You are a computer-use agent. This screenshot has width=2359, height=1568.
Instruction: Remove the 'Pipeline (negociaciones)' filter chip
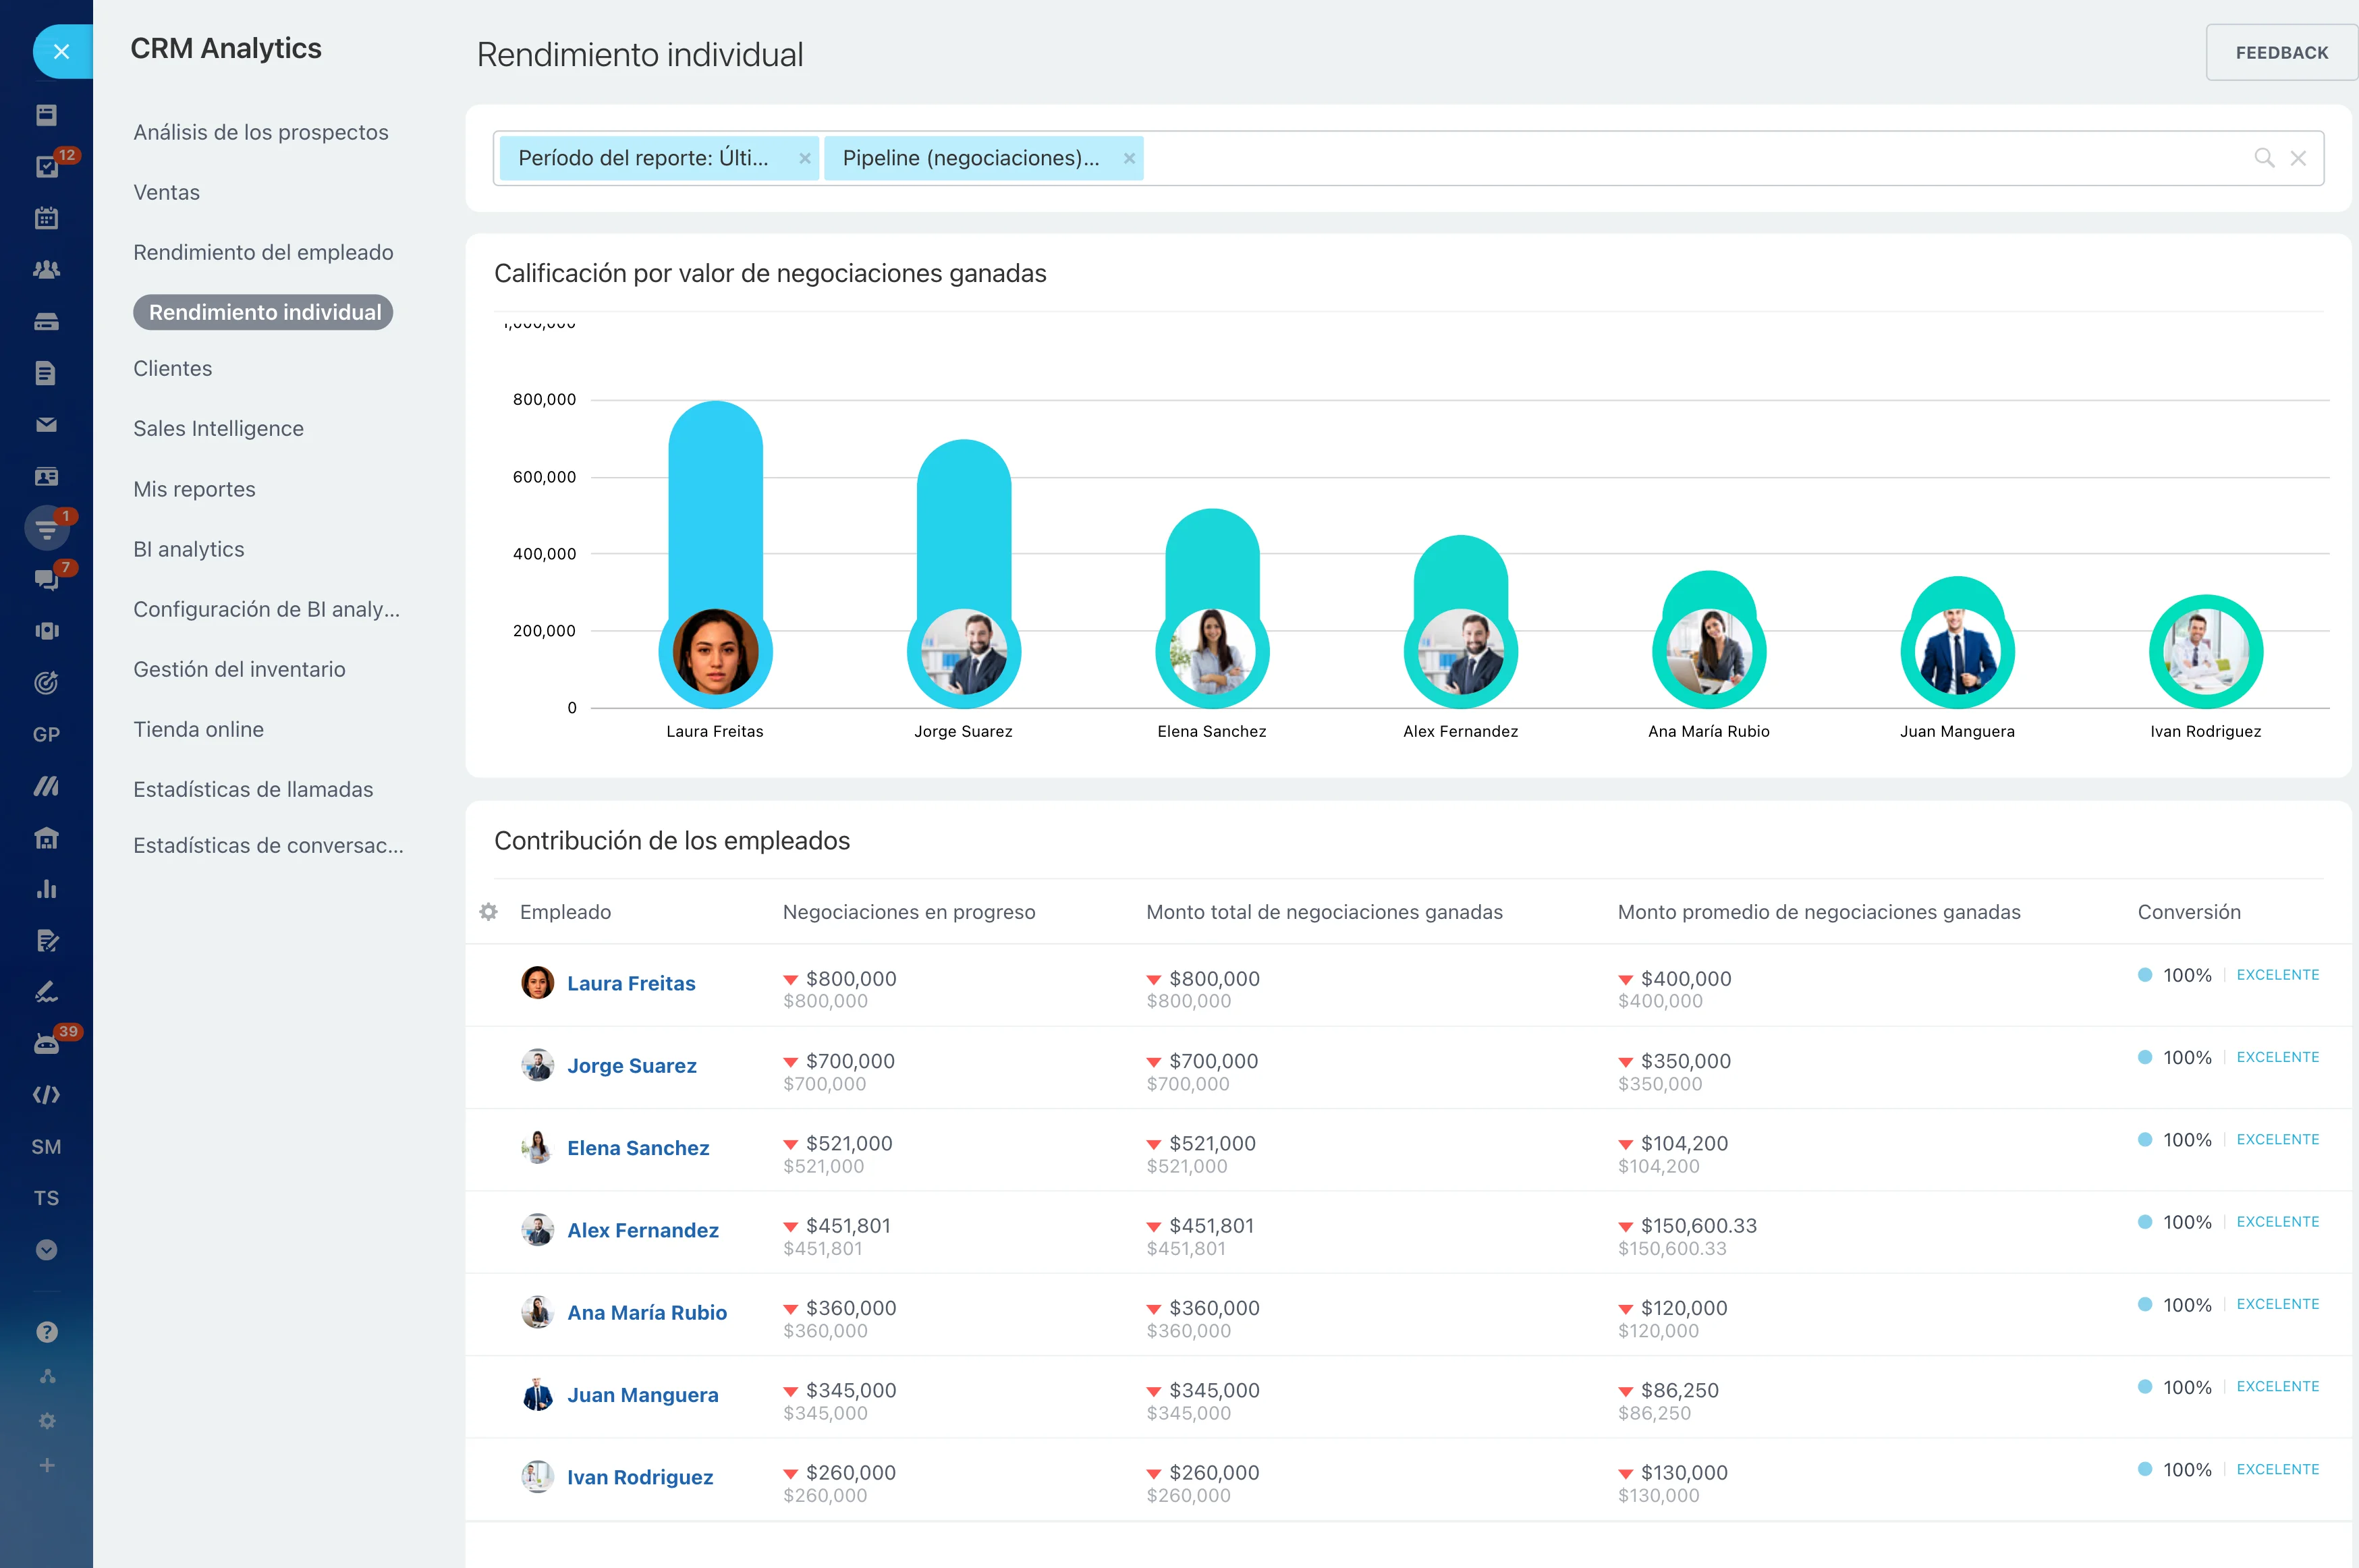pyautogui.click(x=1129, y=158)
